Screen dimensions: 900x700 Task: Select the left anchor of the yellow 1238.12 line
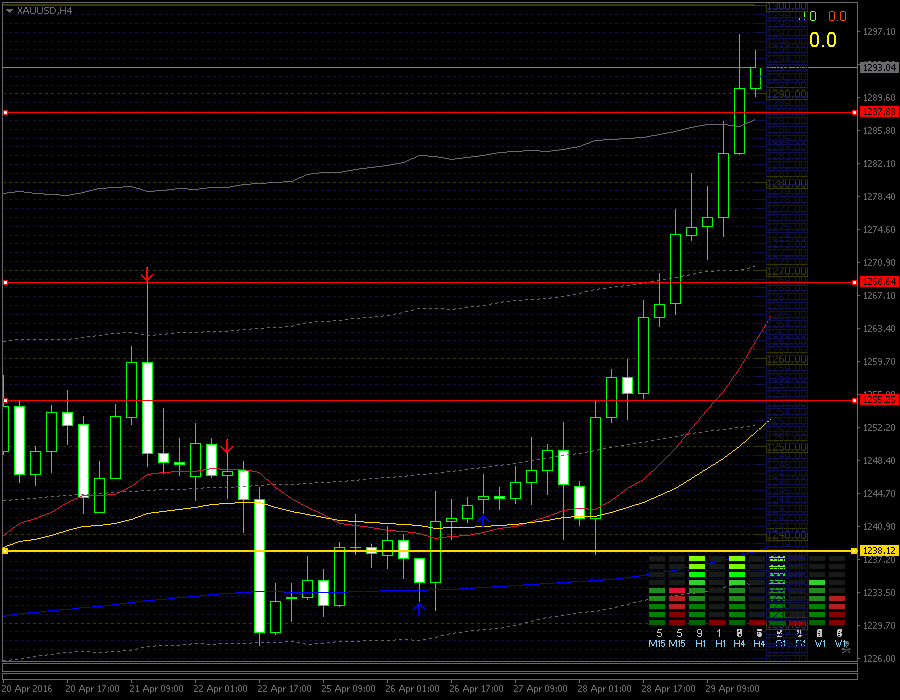5,551
